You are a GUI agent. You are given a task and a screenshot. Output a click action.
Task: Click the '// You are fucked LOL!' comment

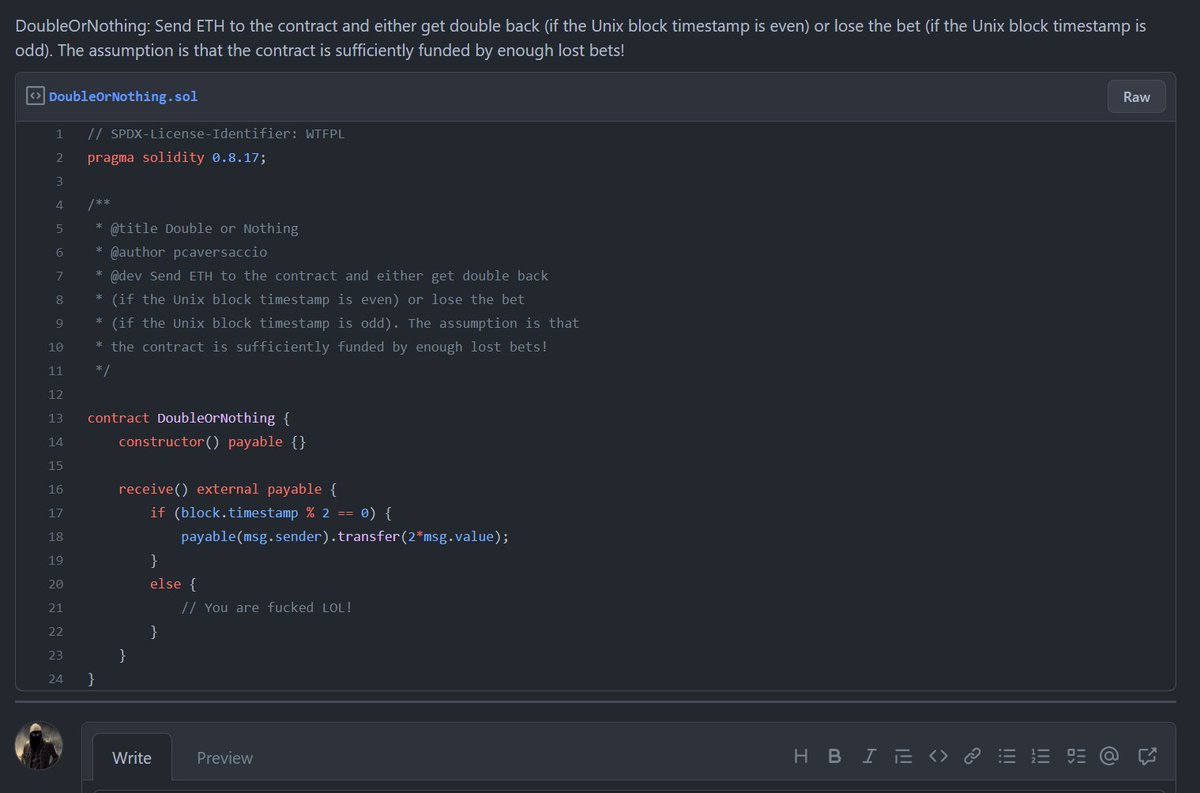click(x=267, y=608)
